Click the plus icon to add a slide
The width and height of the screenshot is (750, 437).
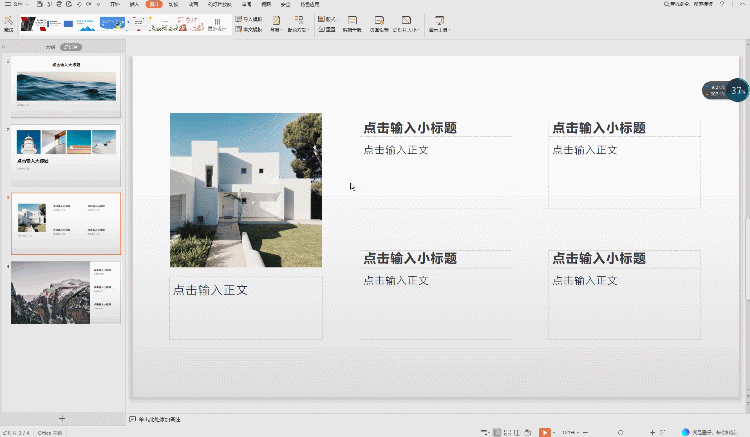(62, 417)
